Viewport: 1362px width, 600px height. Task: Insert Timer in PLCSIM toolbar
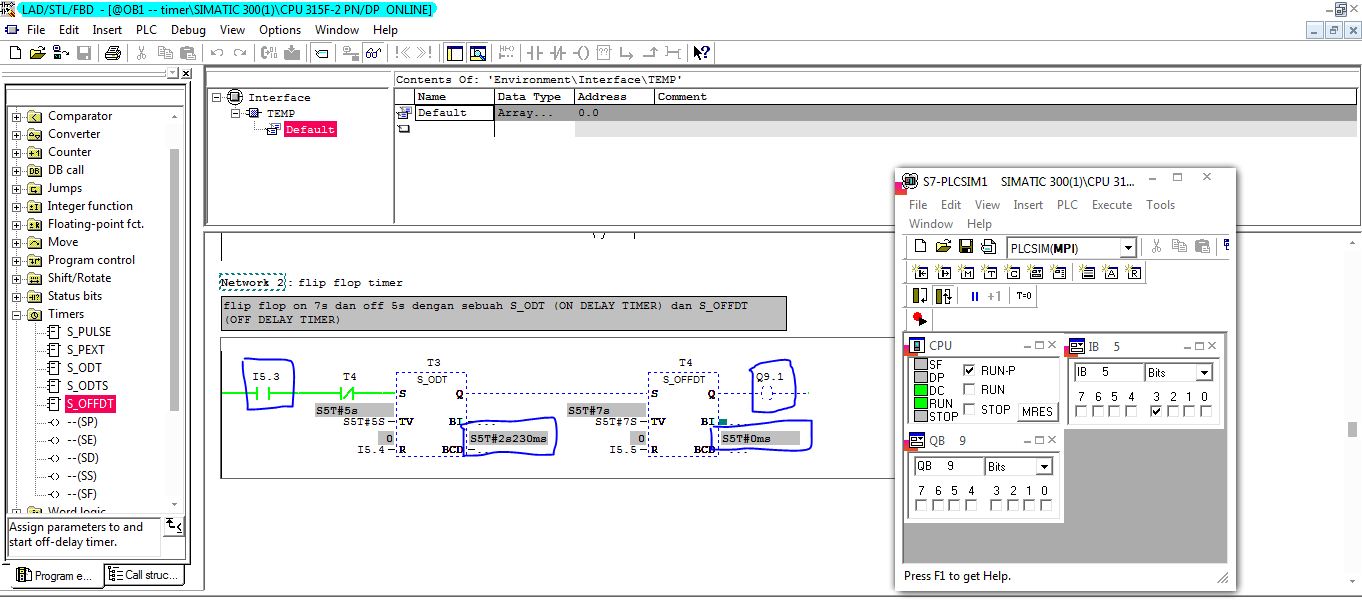[x=989, y=273]
